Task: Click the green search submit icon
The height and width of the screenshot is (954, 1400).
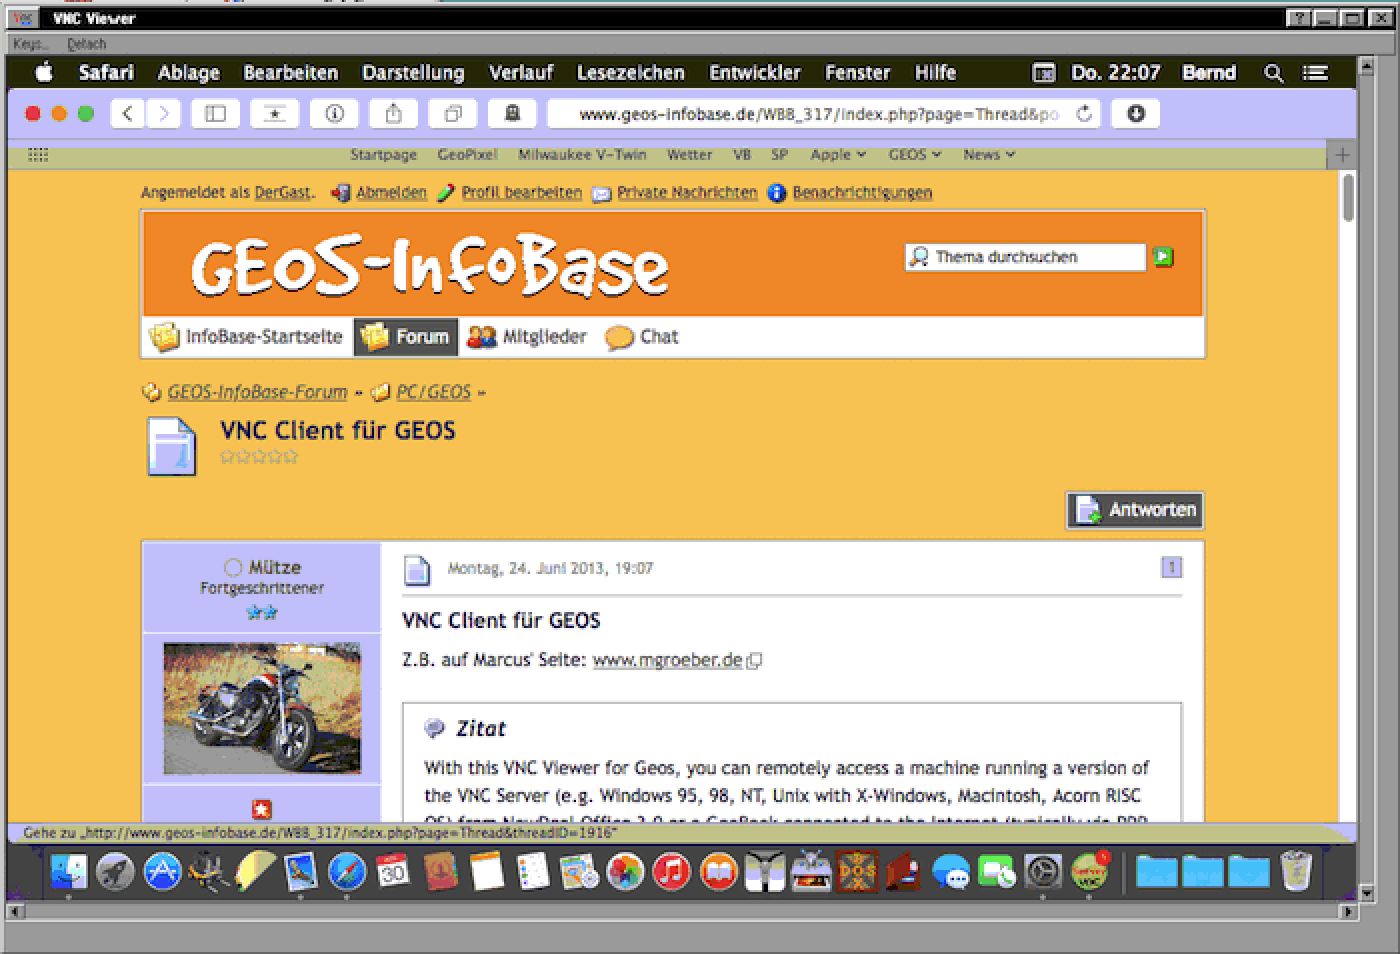Action: pyautogui.click(x=1163, y=257)
